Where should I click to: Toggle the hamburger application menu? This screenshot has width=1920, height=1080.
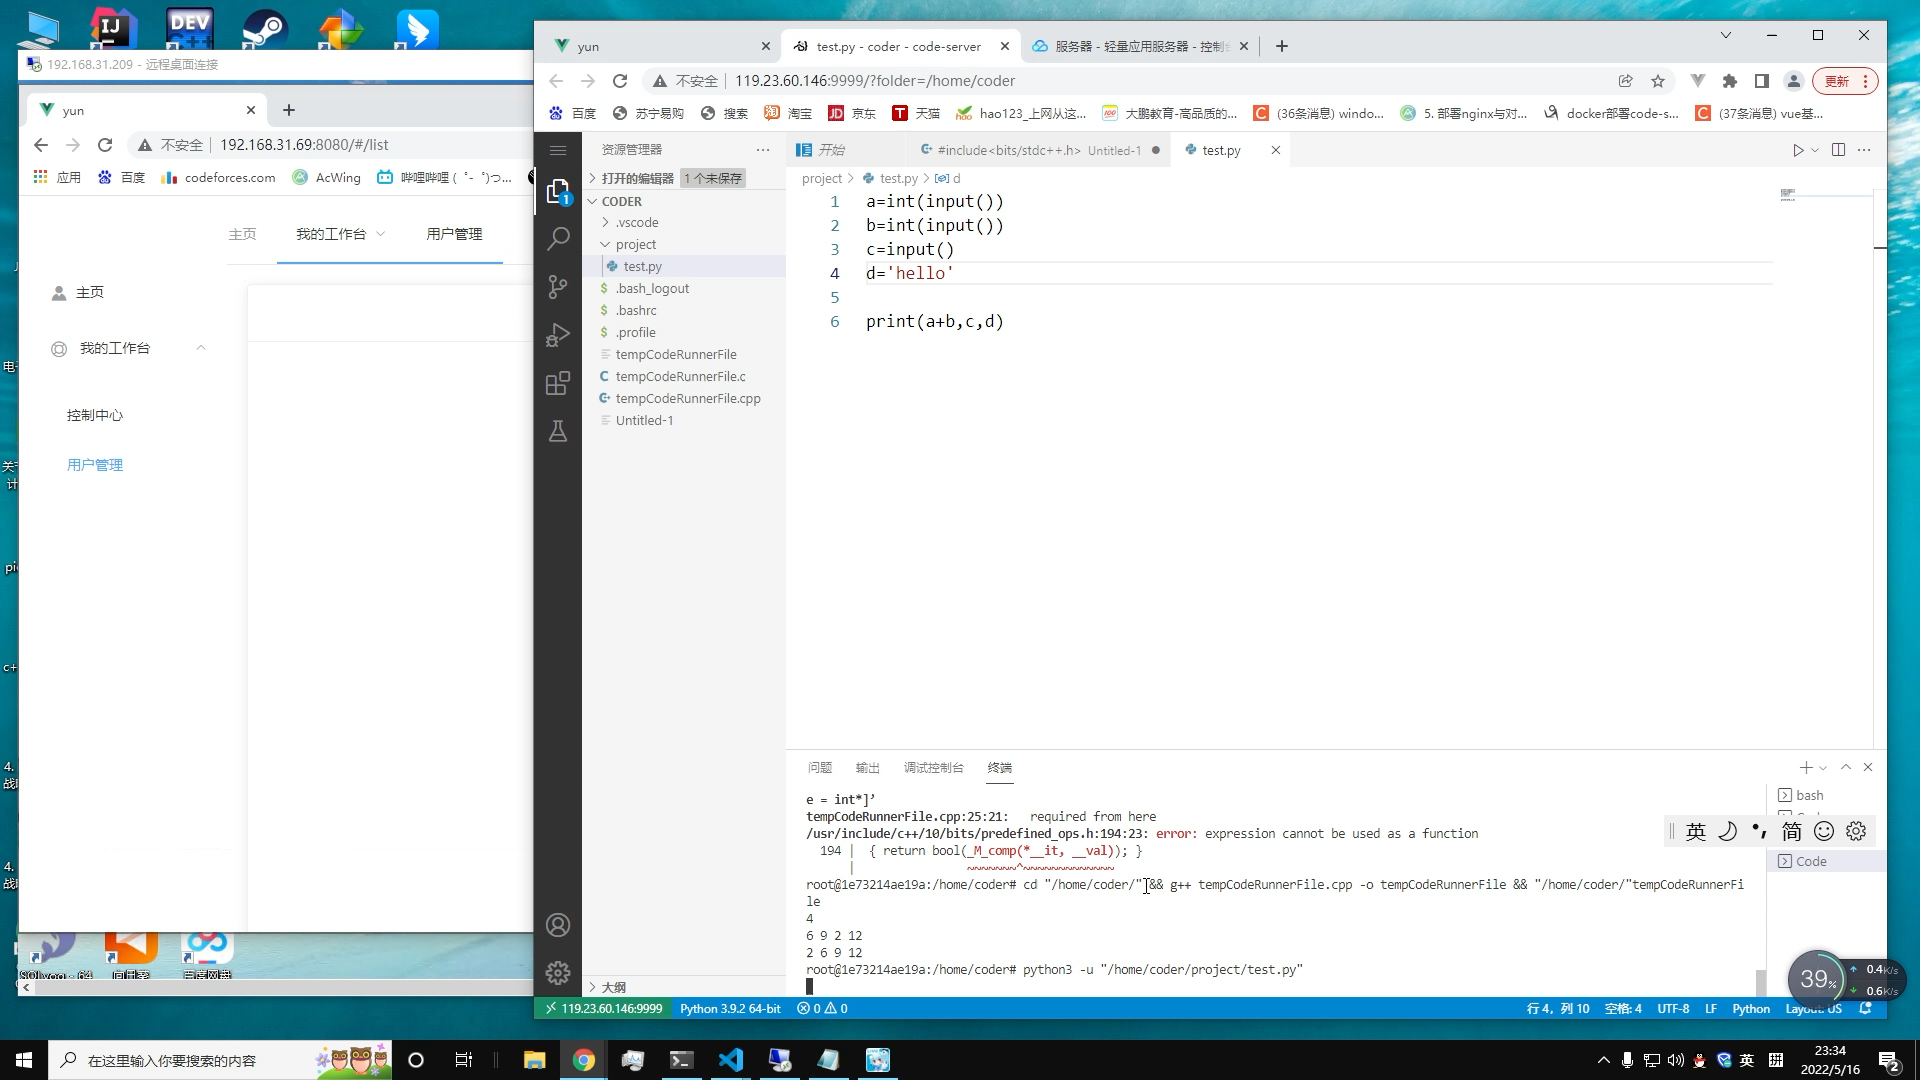558,150
